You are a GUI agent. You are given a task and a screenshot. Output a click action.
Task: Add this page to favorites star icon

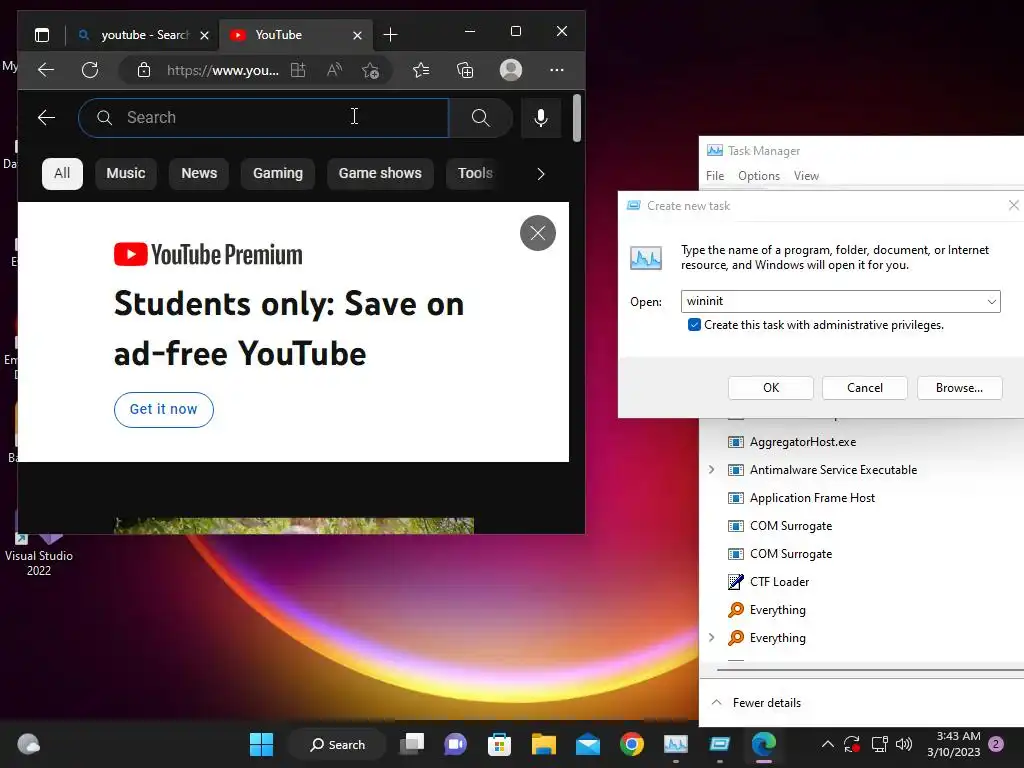pyautogui.click(x=370, y=70)
